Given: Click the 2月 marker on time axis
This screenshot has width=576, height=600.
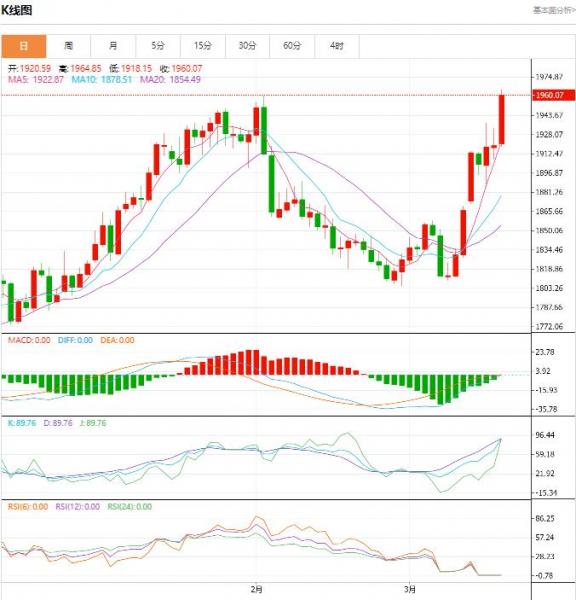Looking at the screenshot, I should (257, 589).
